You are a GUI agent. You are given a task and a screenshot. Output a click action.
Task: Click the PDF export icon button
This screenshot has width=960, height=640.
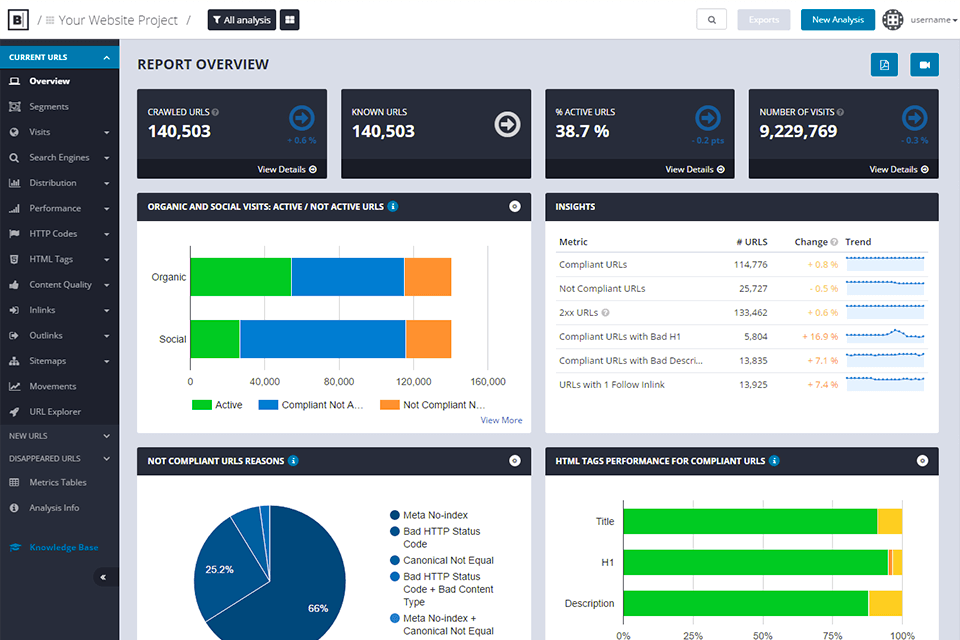pyautogui.click(x=884, y=65)
